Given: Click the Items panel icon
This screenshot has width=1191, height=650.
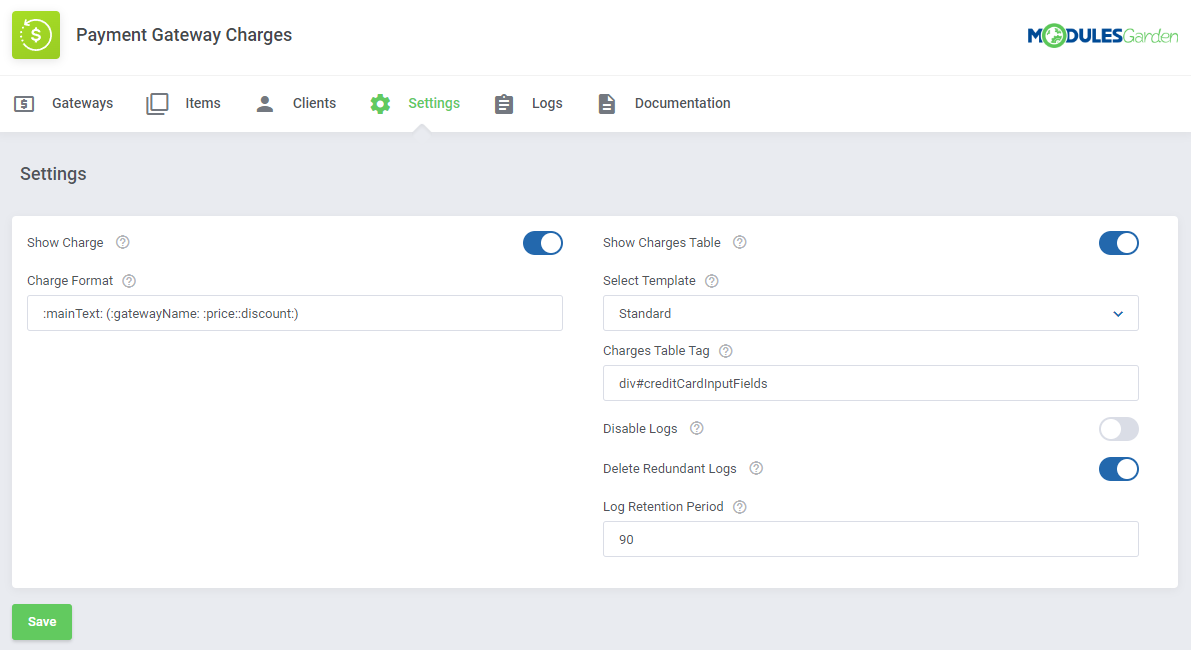Looking at the screenshot, I should (x=157, y=103).
